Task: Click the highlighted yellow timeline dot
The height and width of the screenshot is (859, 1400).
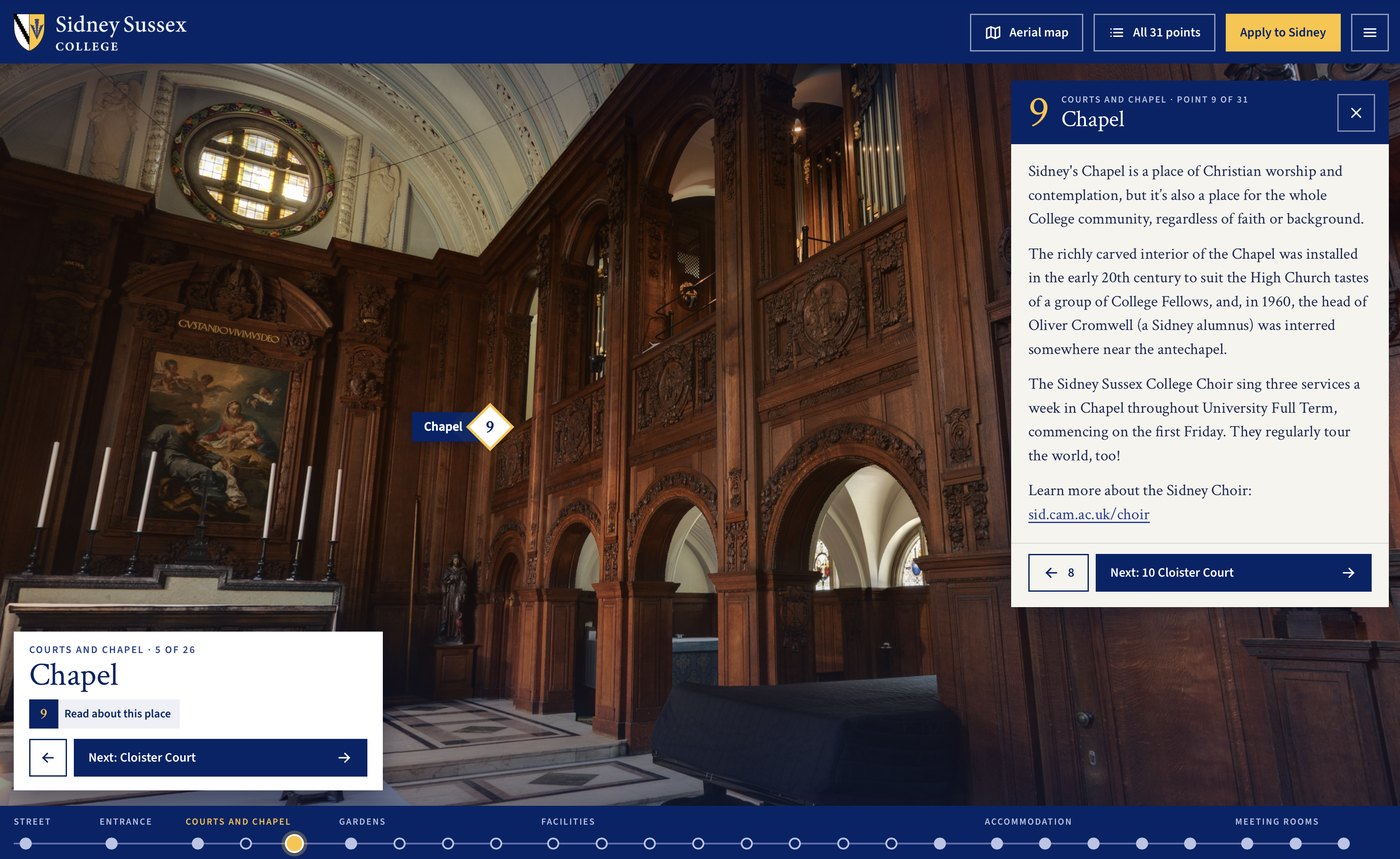Action: click(x=294, y=844)
